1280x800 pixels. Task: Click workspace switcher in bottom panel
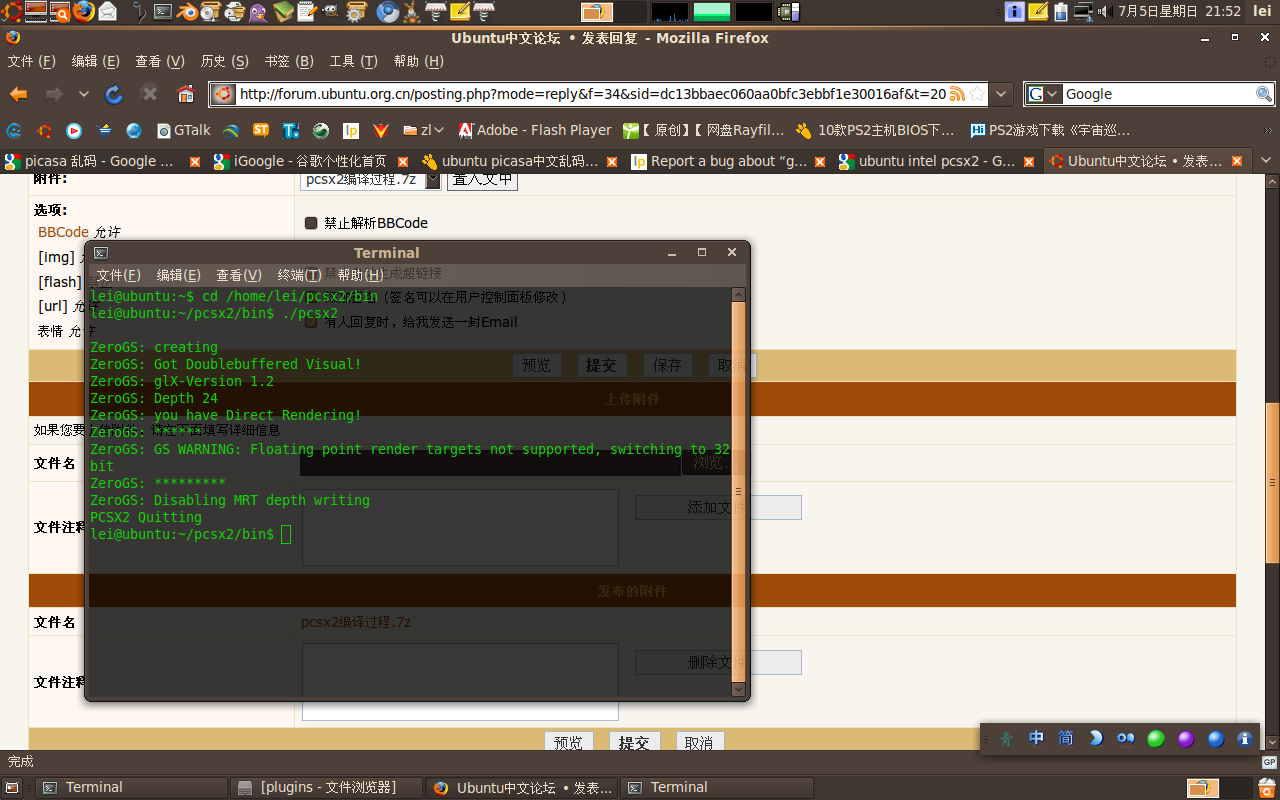(x=1219, y=788)
